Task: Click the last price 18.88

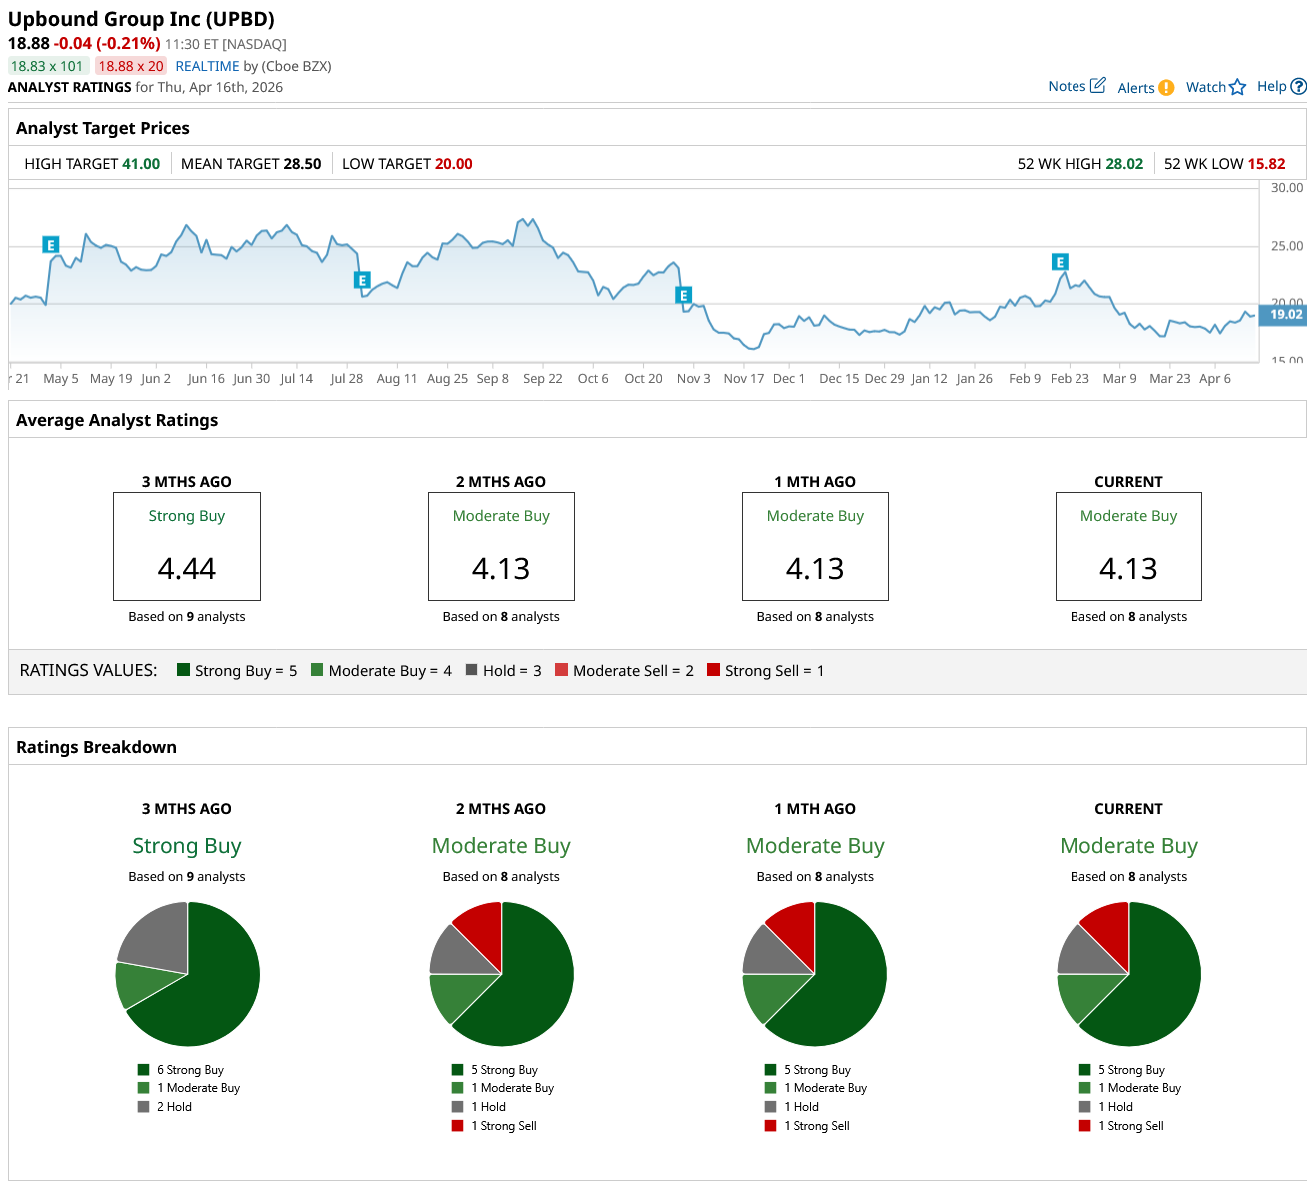Action: (x=28, y=44)
